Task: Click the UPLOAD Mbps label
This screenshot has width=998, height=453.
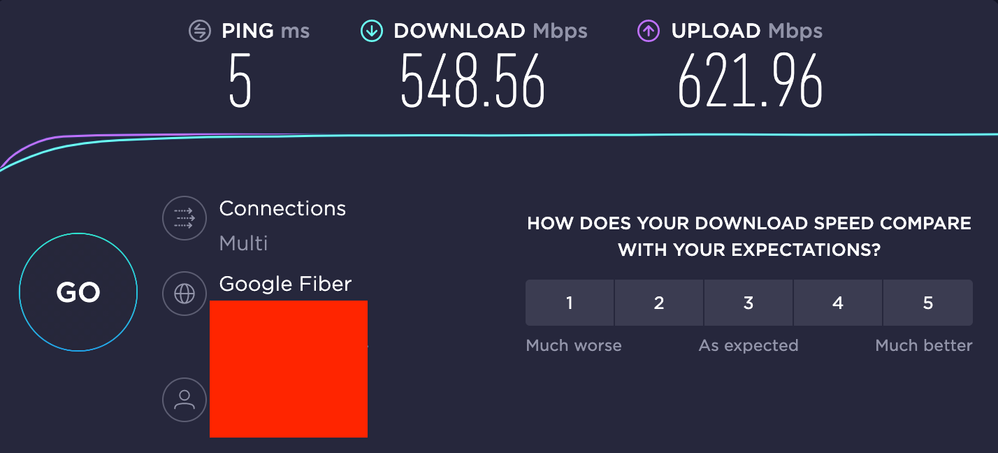Action: point(746,31)
